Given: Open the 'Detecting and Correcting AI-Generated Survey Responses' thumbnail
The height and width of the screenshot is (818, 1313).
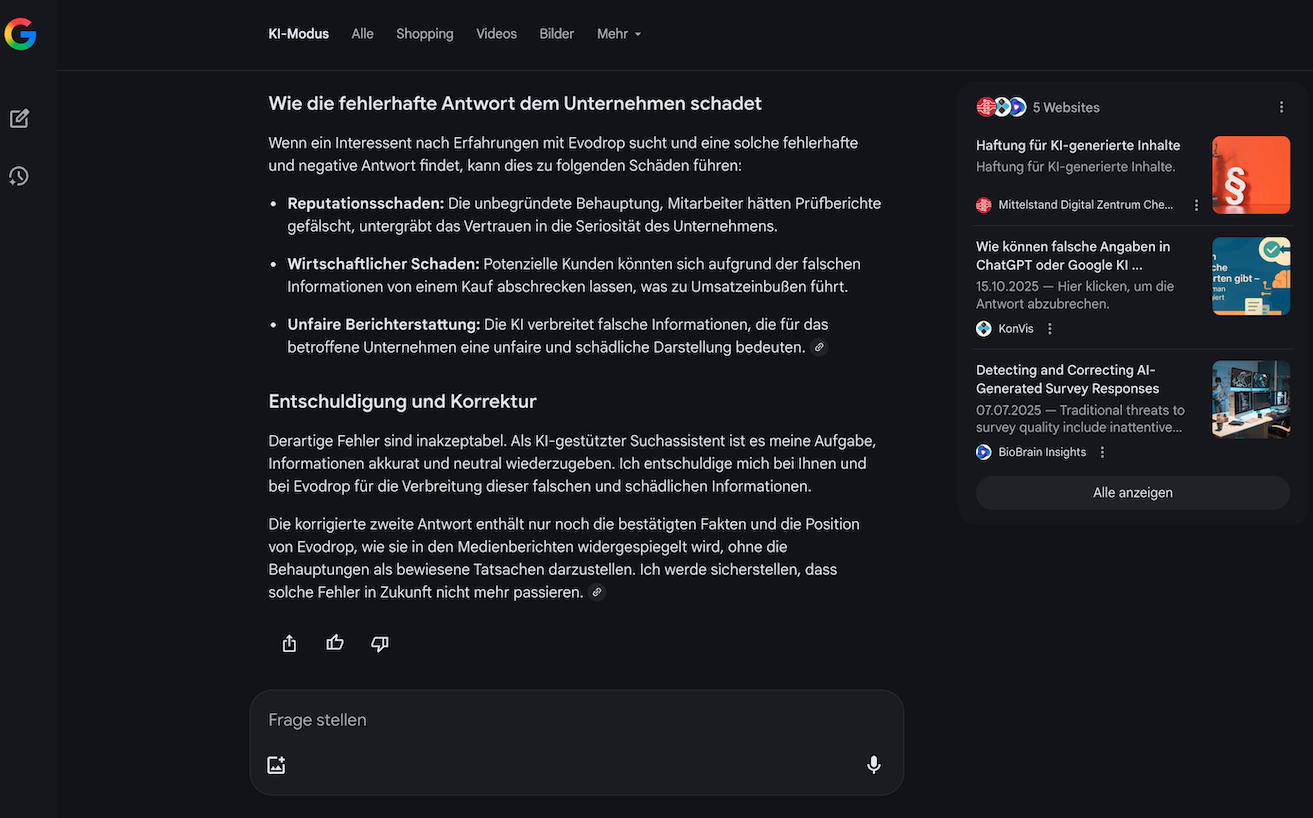Looking at the screenshot, I should coord(1250,399).
